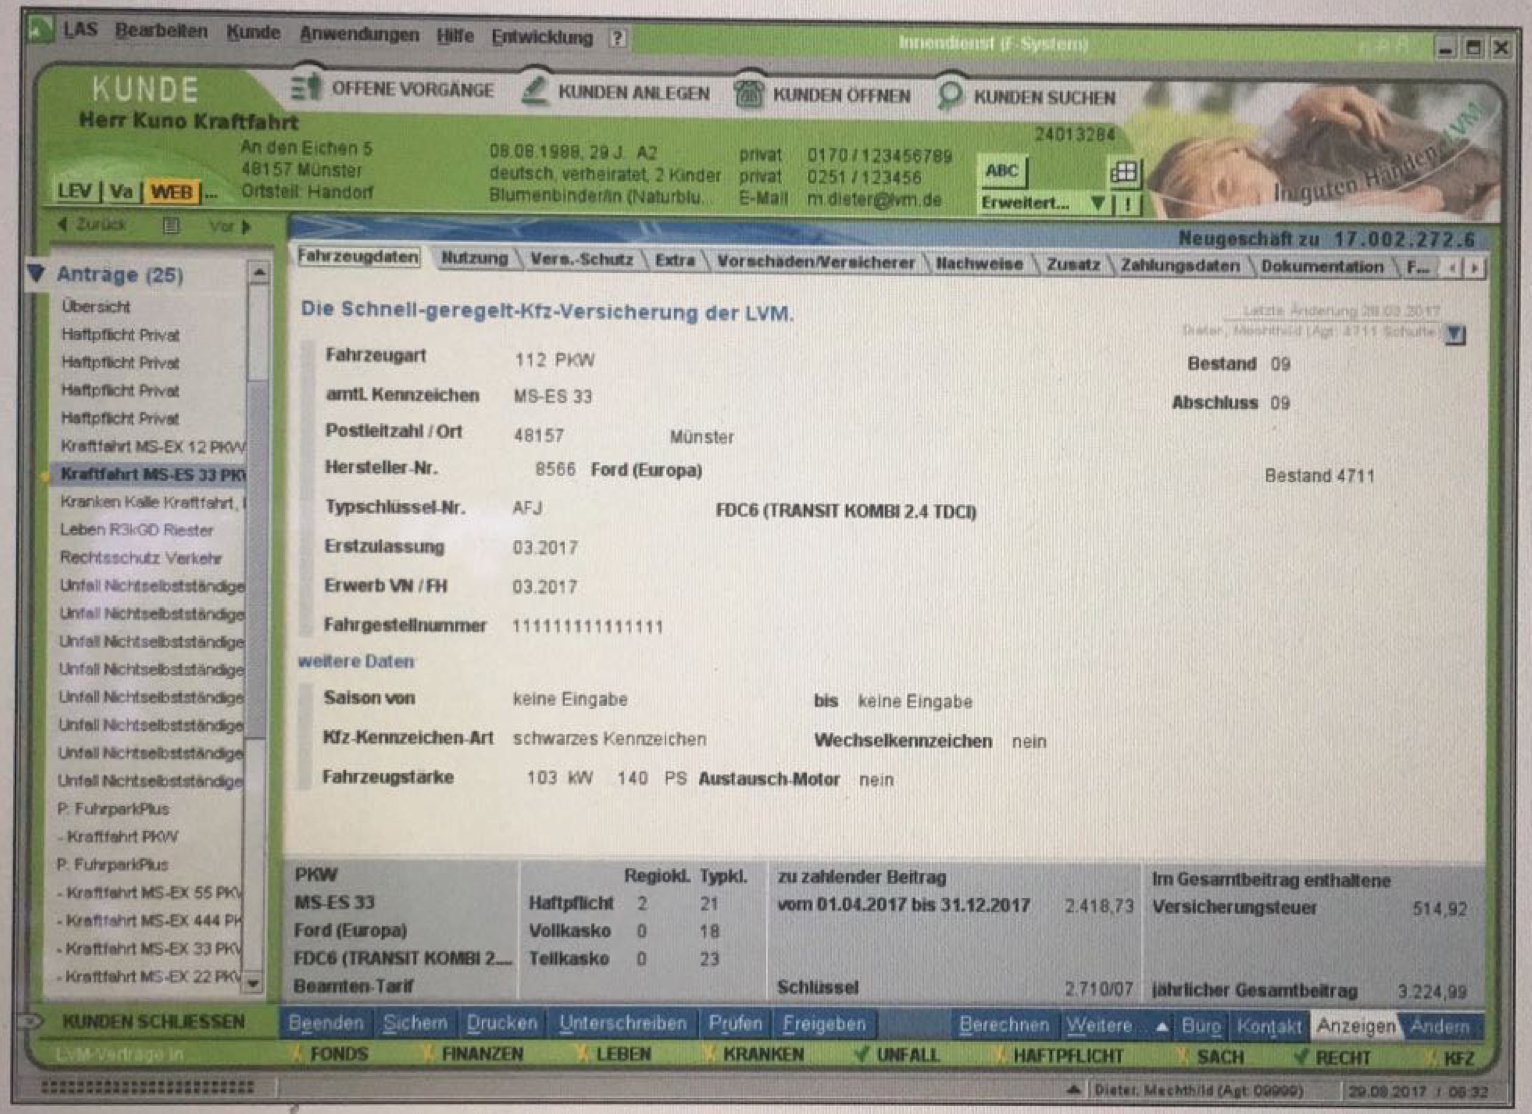The image size is (1532, 1114).
Task: Click the ABC button in customer header
Action: pyautogui.click(x=1002, y=171)
